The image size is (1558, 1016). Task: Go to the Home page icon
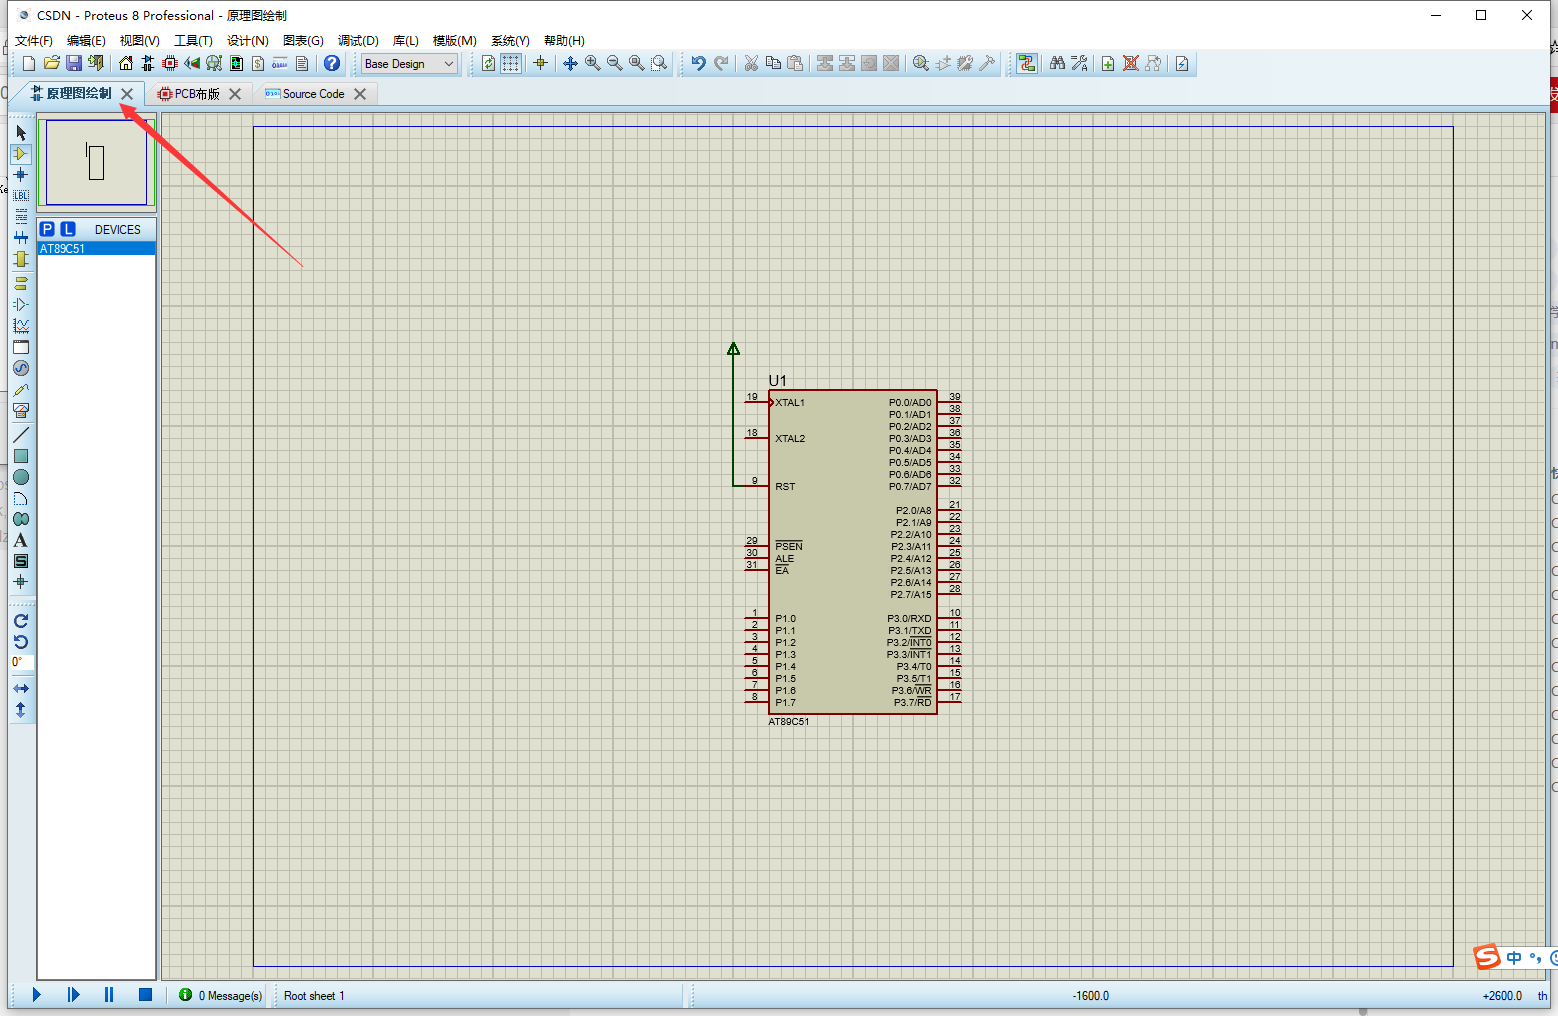tap(125, 63)
